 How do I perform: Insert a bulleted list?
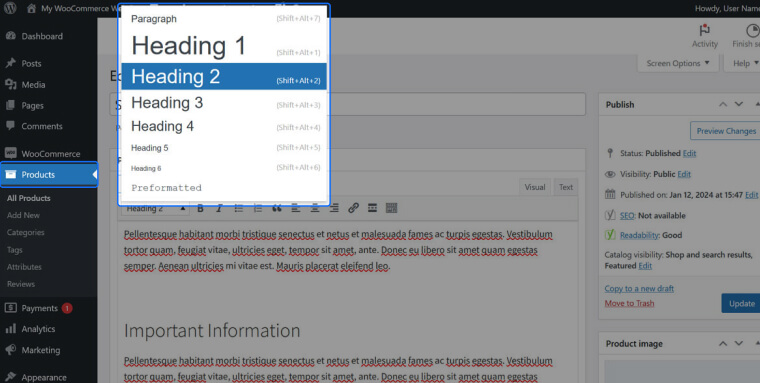(x=238, y=208)
